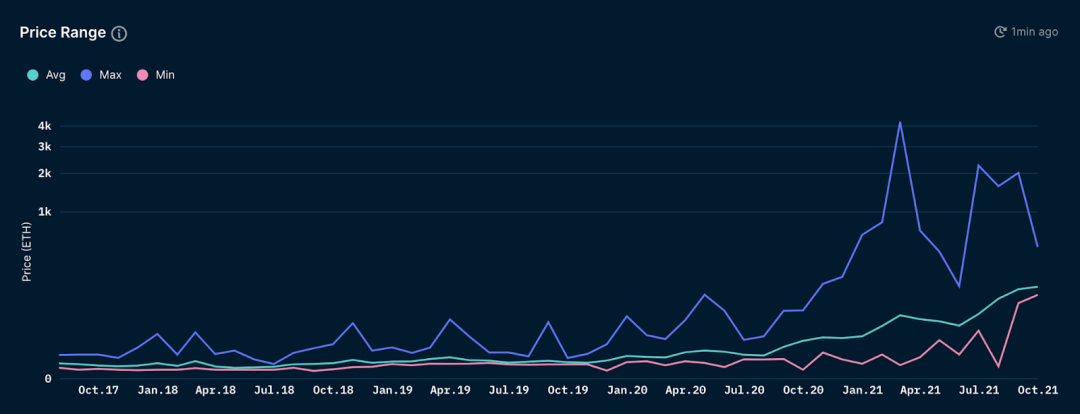1080x414 pixels.
Task: Click the 2k y-axis label
Action: 45,174
